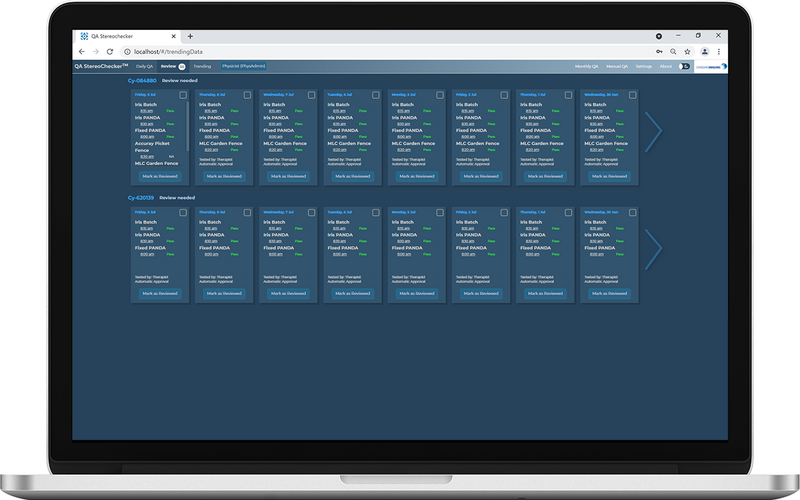Image resolution: width=800 pixels, height=500 pixels.
Task: Click the browser forward arrow
Action: [95, 52]
